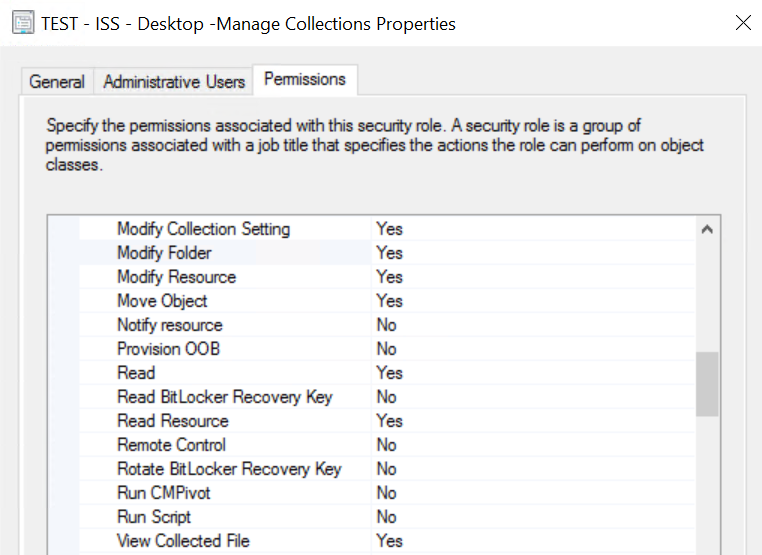762x555 pixels.
Task: Select the Read BitLocker Recovery Key row
Action: coord(387,397)
